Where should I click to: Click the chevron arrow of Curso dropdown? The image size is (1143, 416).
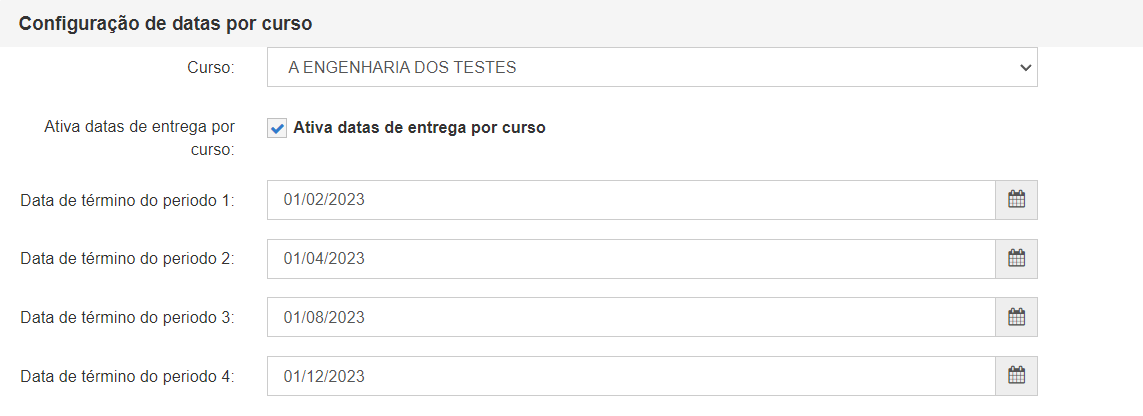(x=1026, y=68)
